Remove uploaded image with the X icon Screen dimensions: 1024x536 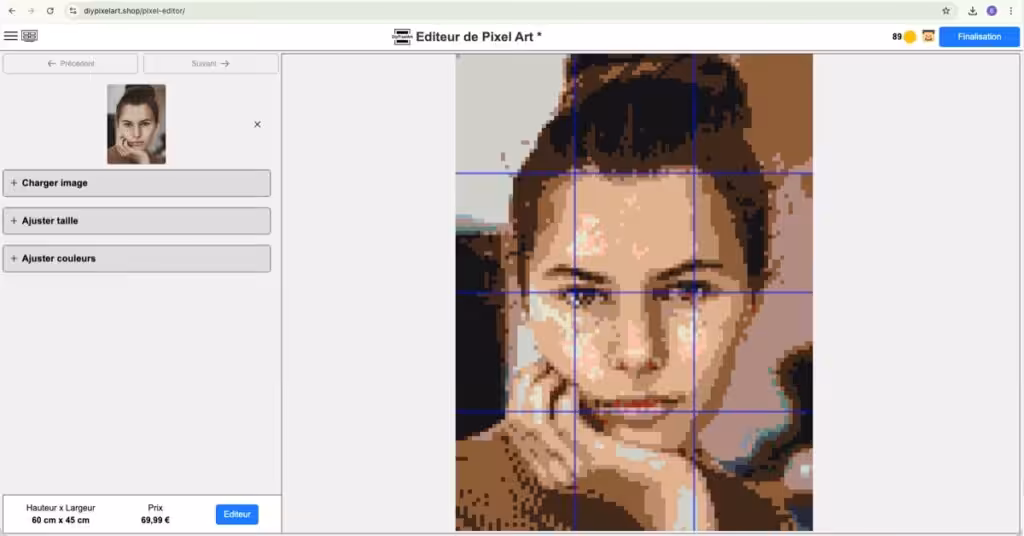[x=257, y=124]
